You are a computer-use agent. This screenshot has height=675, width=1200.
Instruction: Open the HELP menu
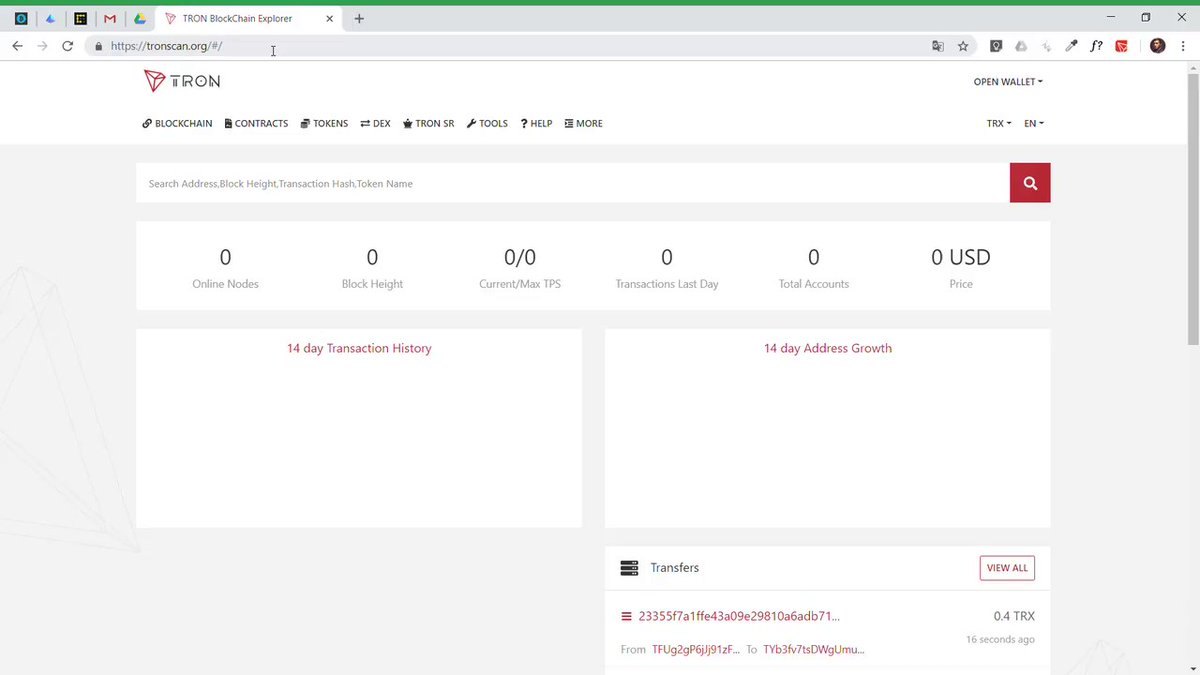(x=536, y=124)
